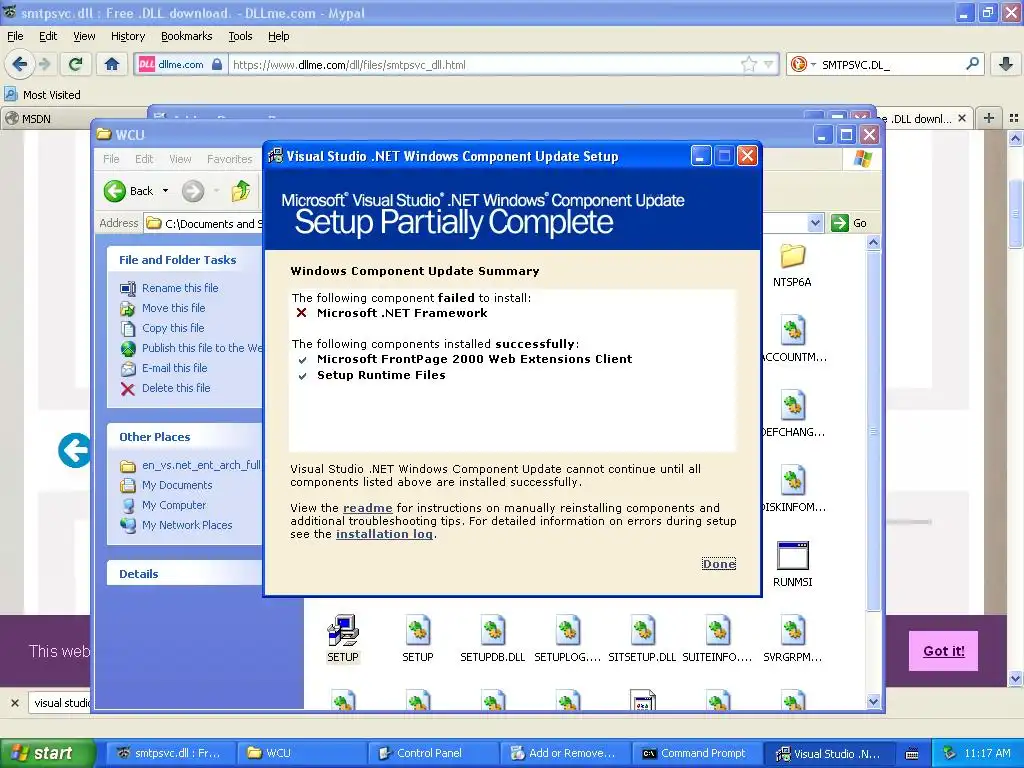Open My Documents in Other Places

coord(177,485)
